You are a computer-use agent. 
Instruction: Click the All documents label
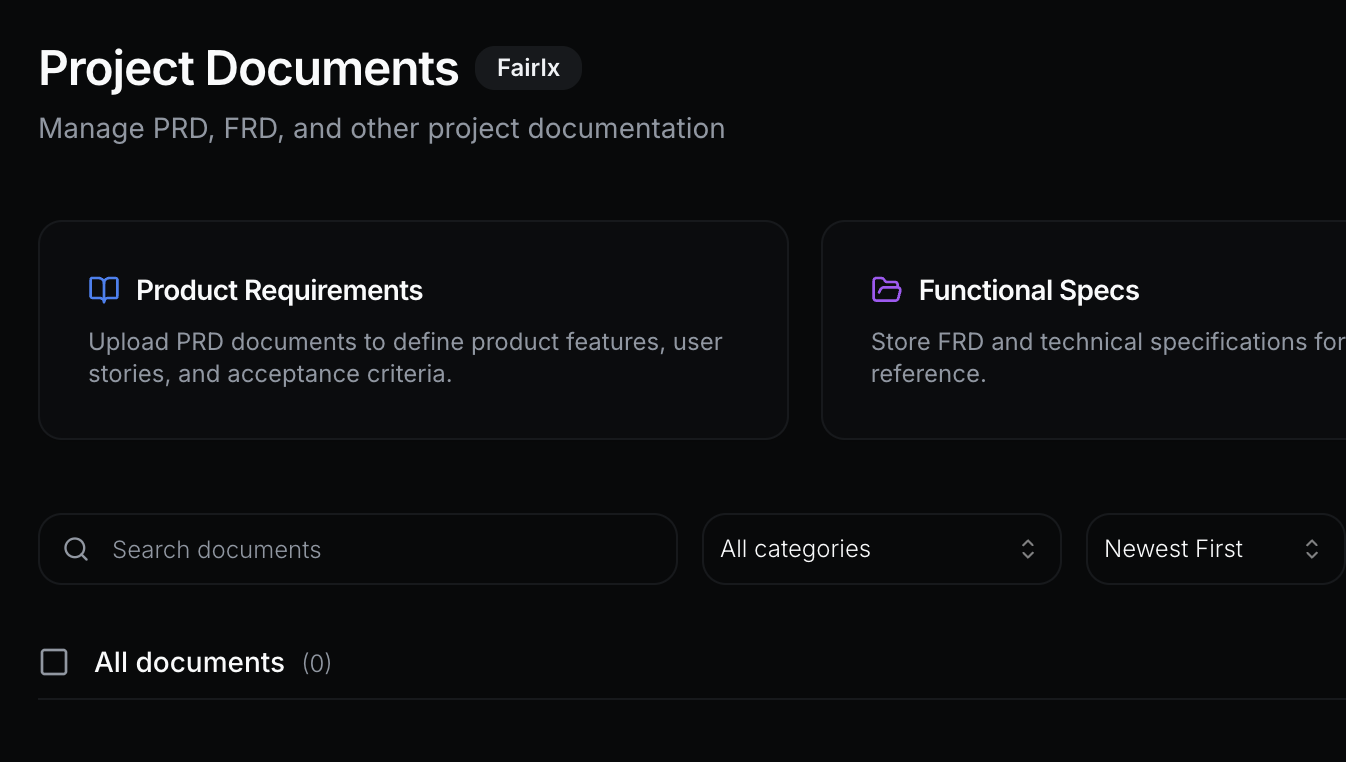[190, 662]
